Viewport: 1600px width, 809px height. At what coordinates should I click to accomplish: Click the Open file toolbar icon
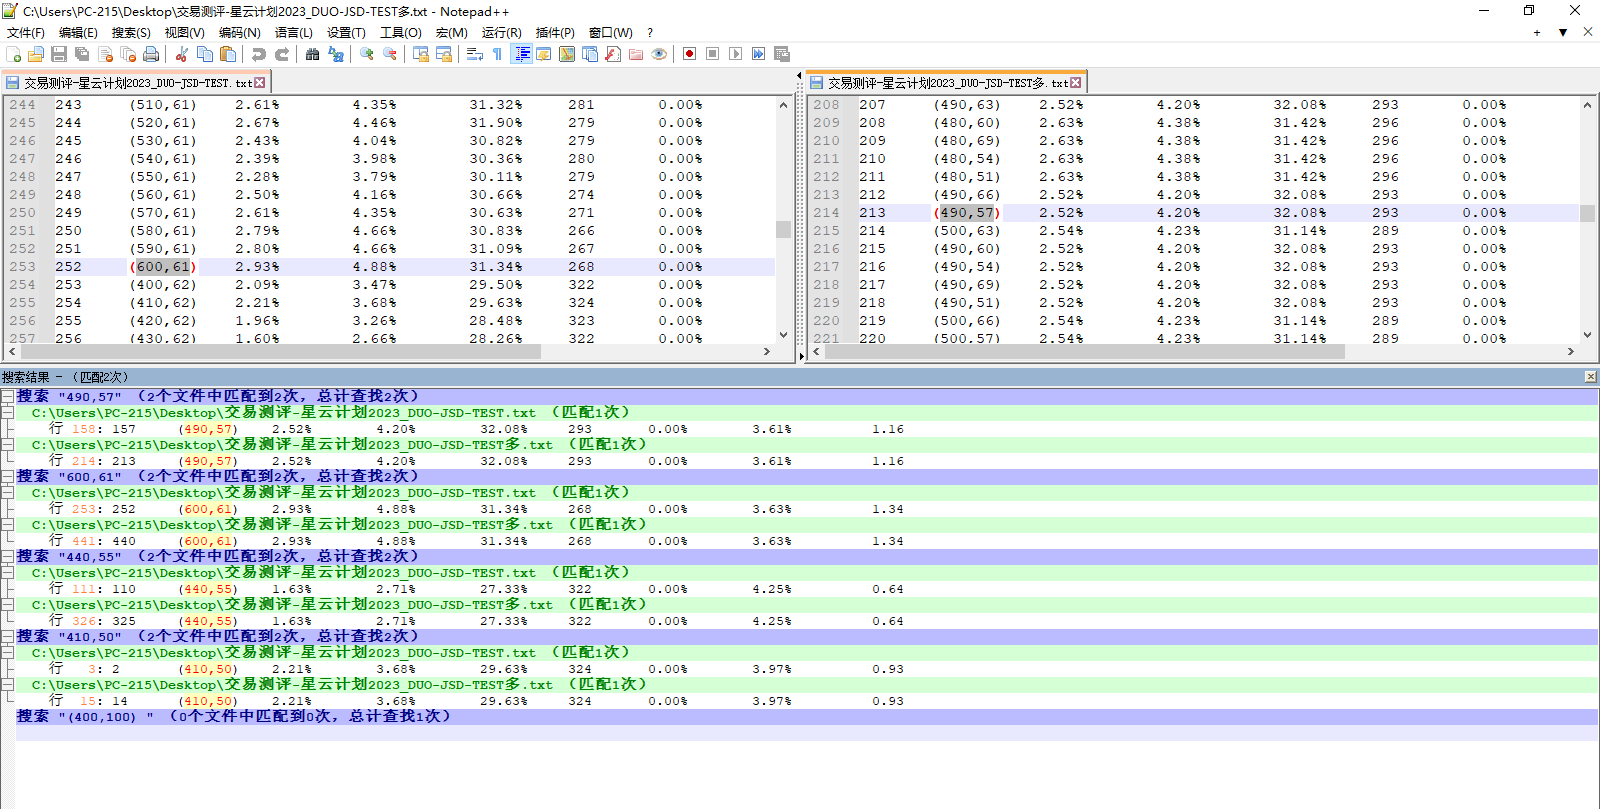pos(36,54)
